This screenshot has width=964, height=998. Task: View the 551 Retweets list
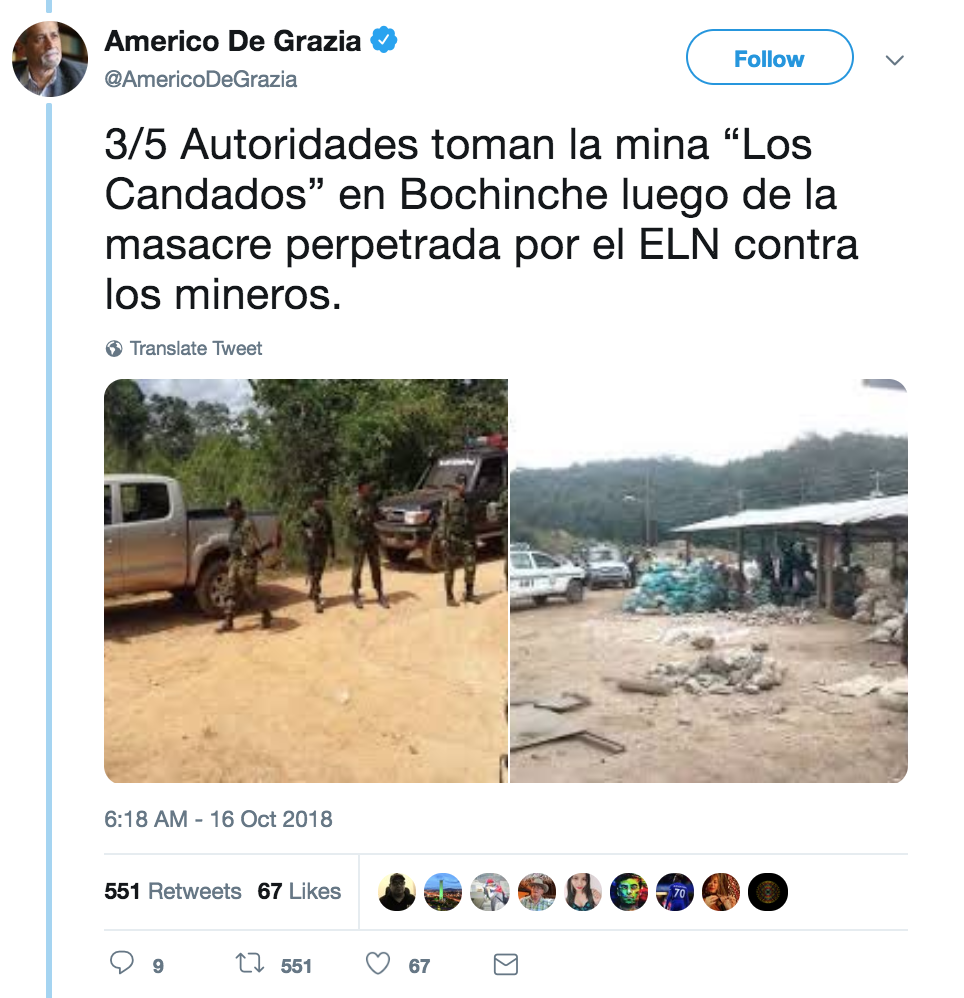[x=173, y=891]
